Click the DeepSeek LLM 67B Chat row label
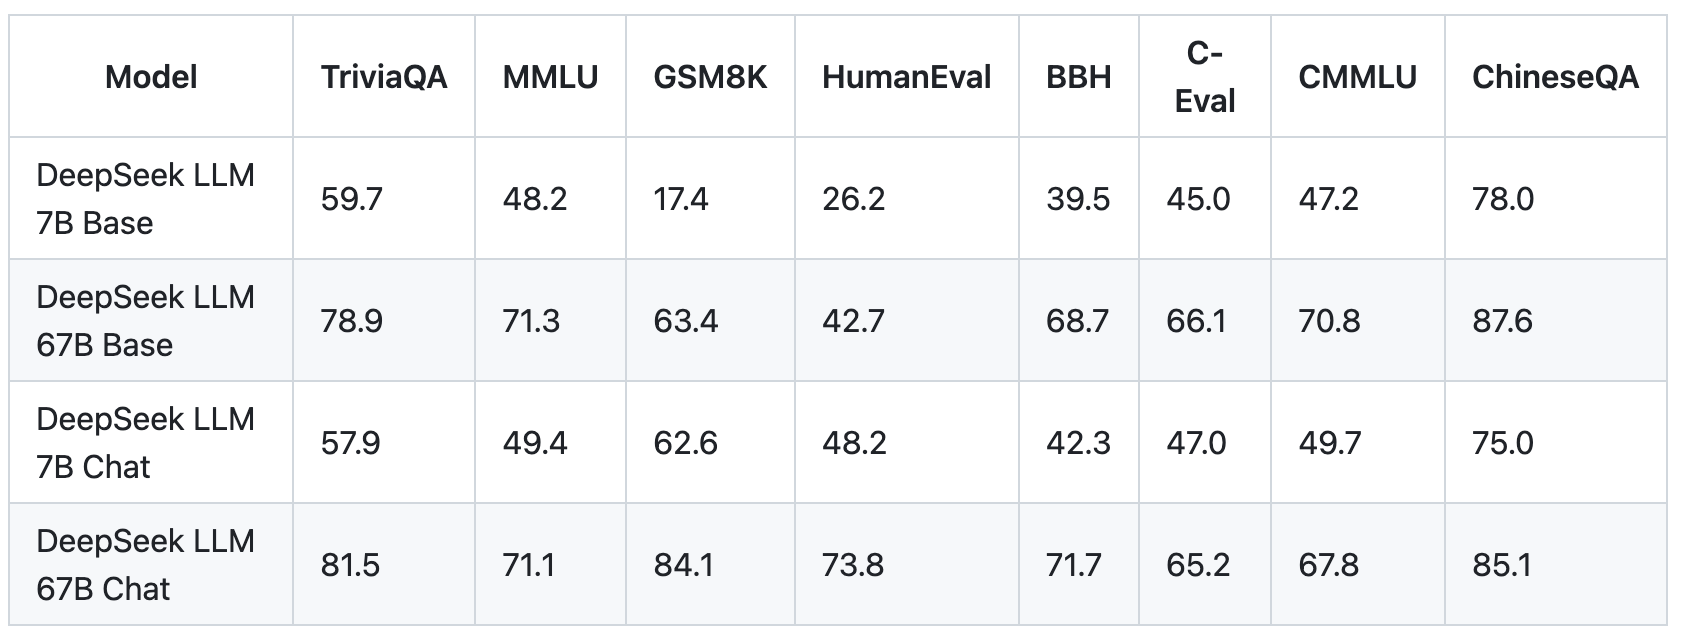Screen dimensions: 1682x638 click(x=145, y=565)
